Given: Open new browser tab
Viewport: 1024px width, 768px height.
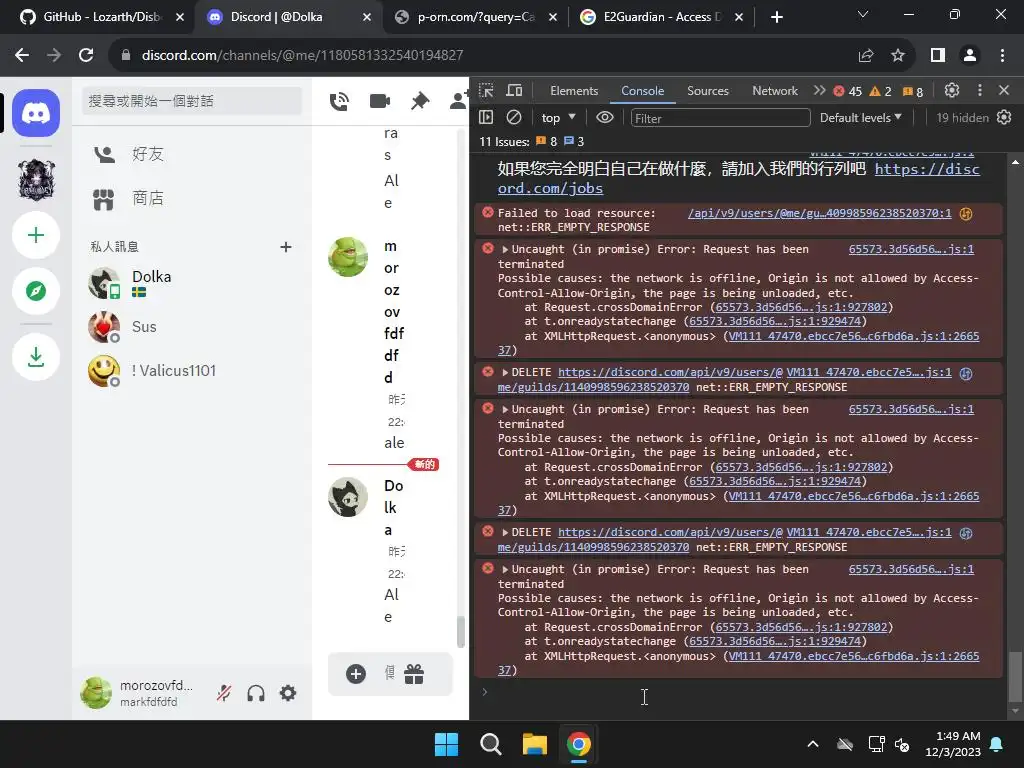Looking at the screenshot, I should 776,17.
